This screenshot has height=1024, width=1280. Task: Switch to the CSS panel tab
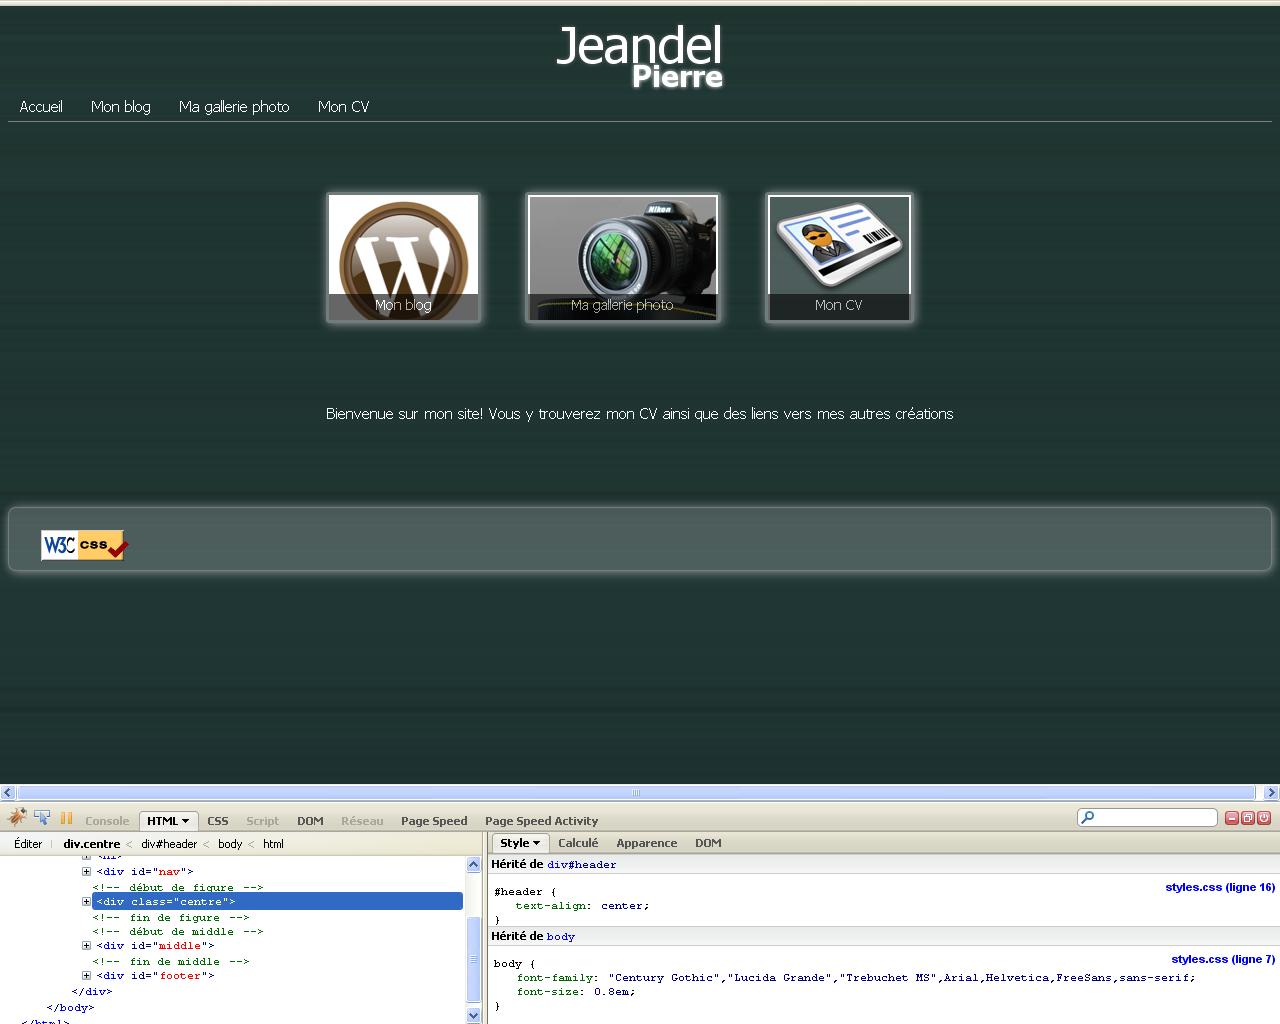coord(217,821)
